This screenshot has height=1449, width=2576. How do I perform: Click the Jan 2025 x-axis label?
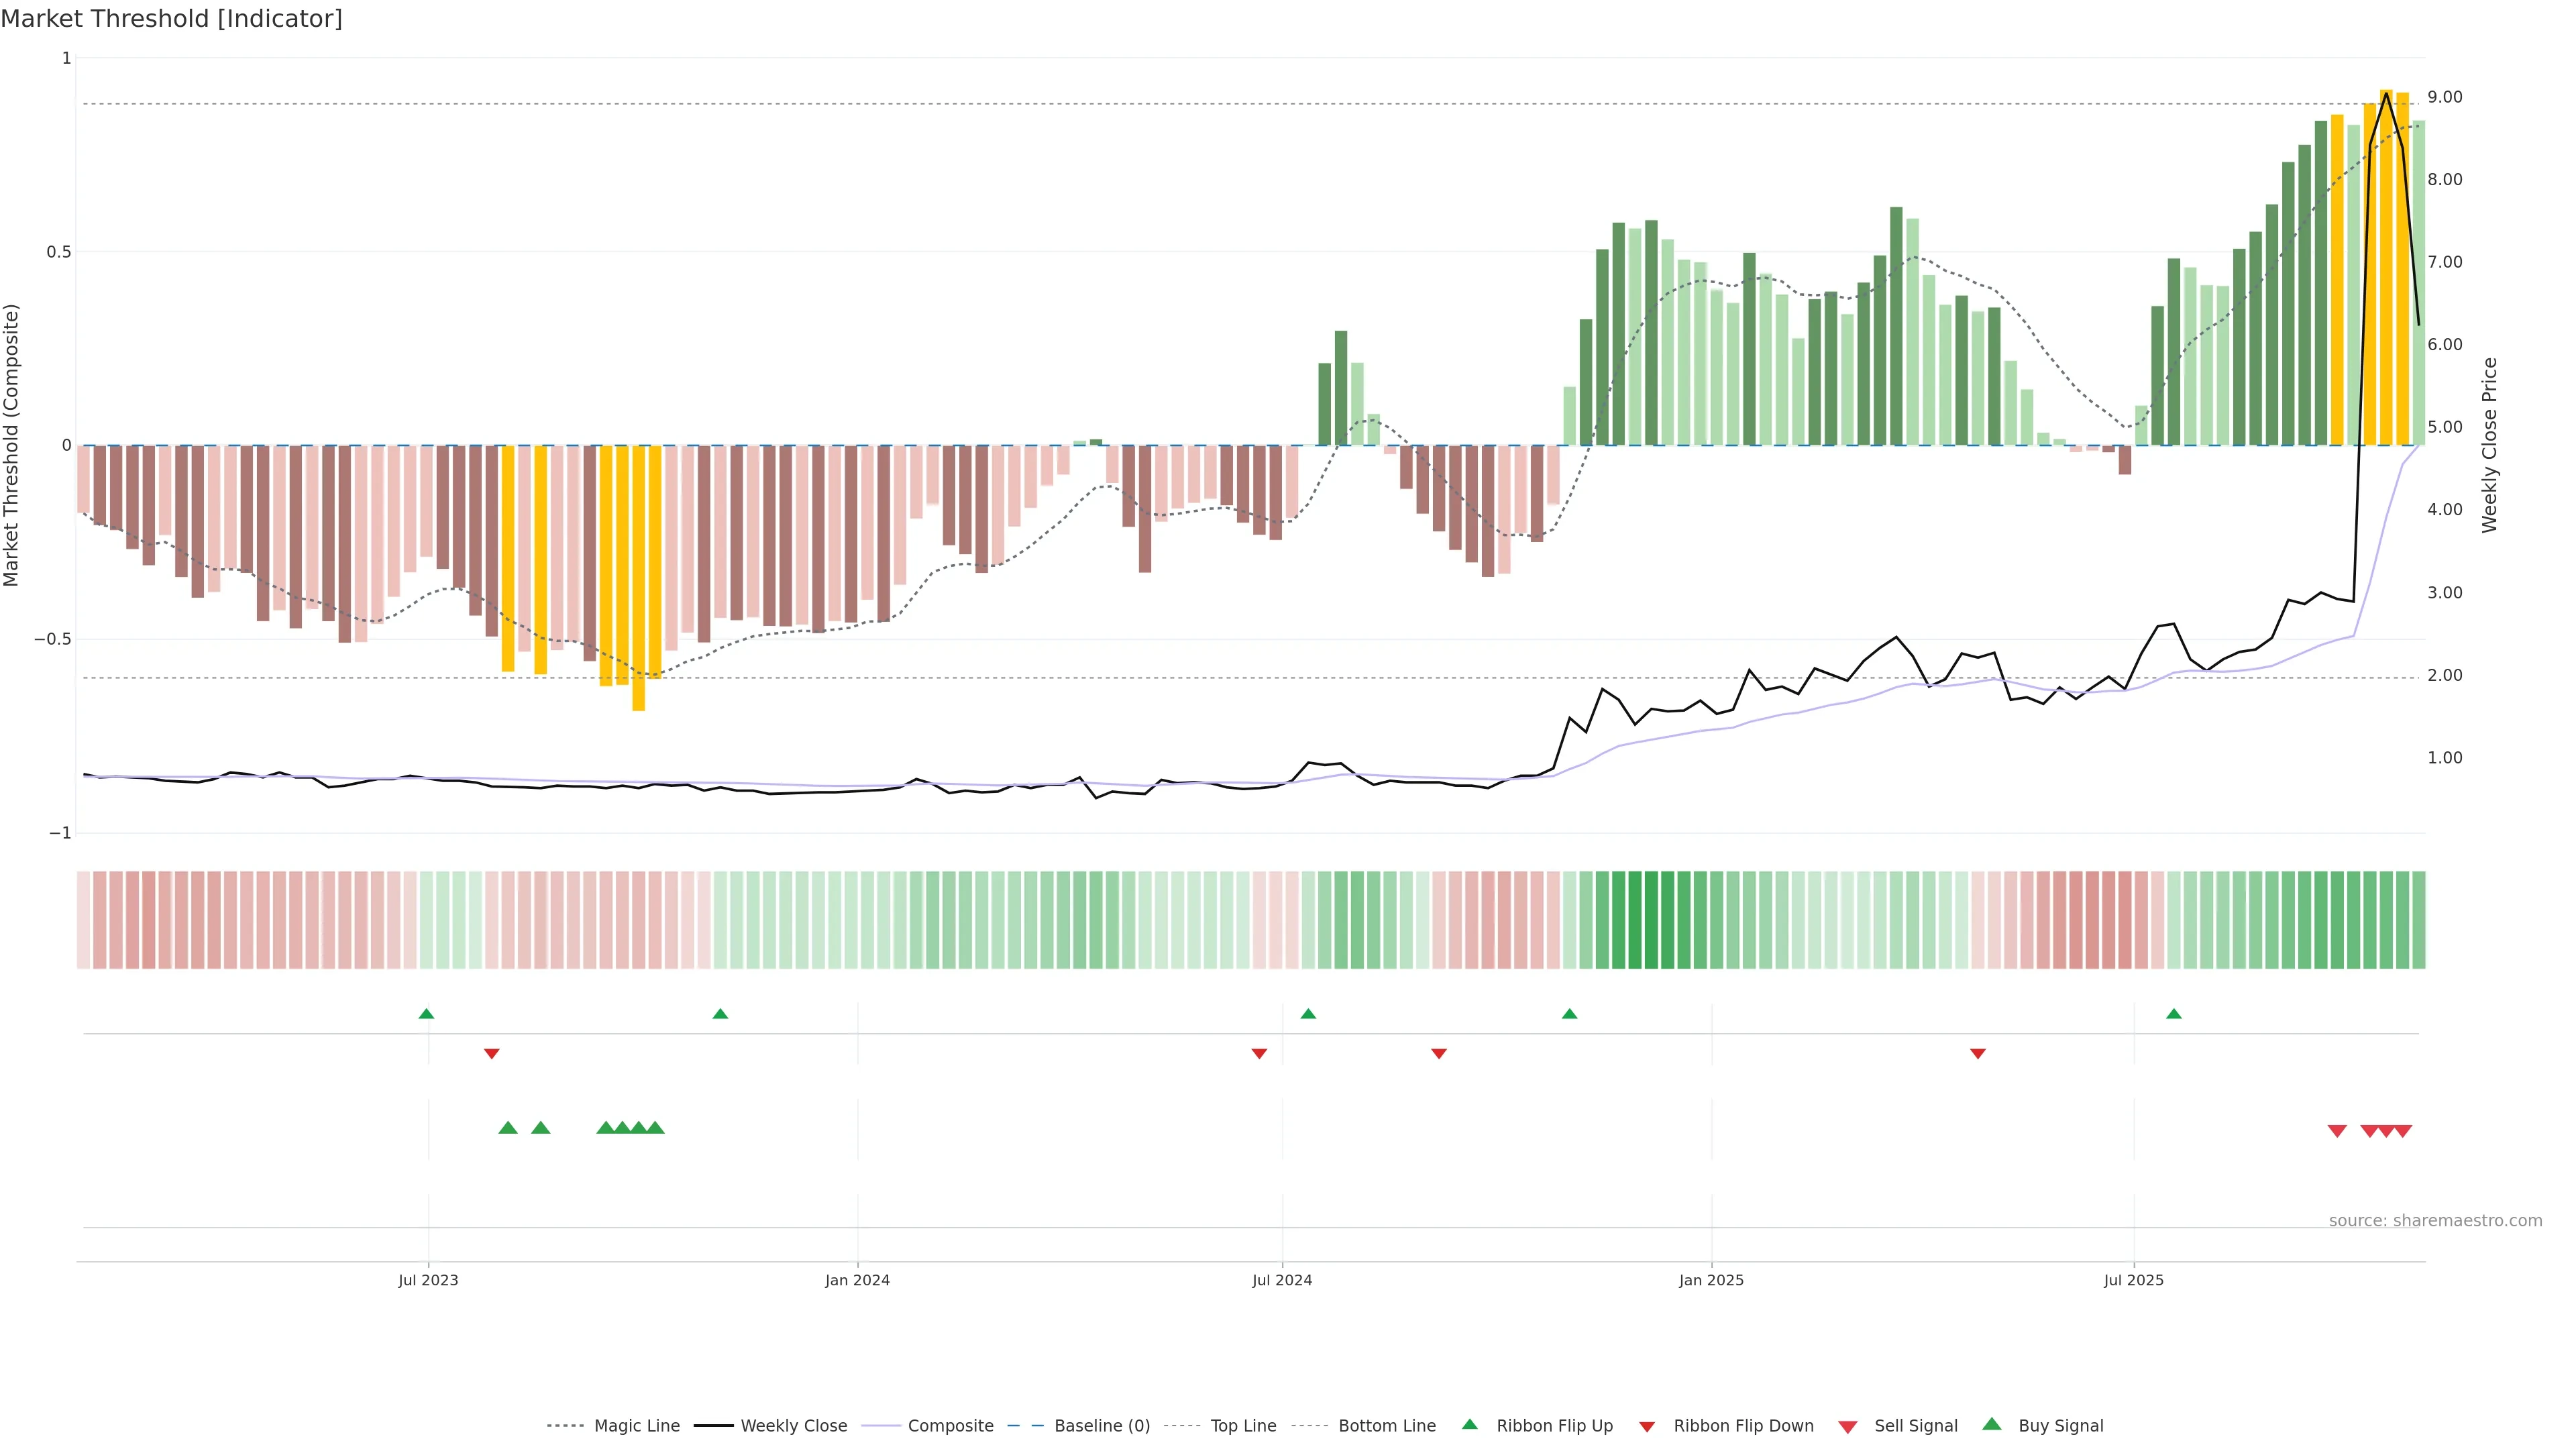1711,1280
